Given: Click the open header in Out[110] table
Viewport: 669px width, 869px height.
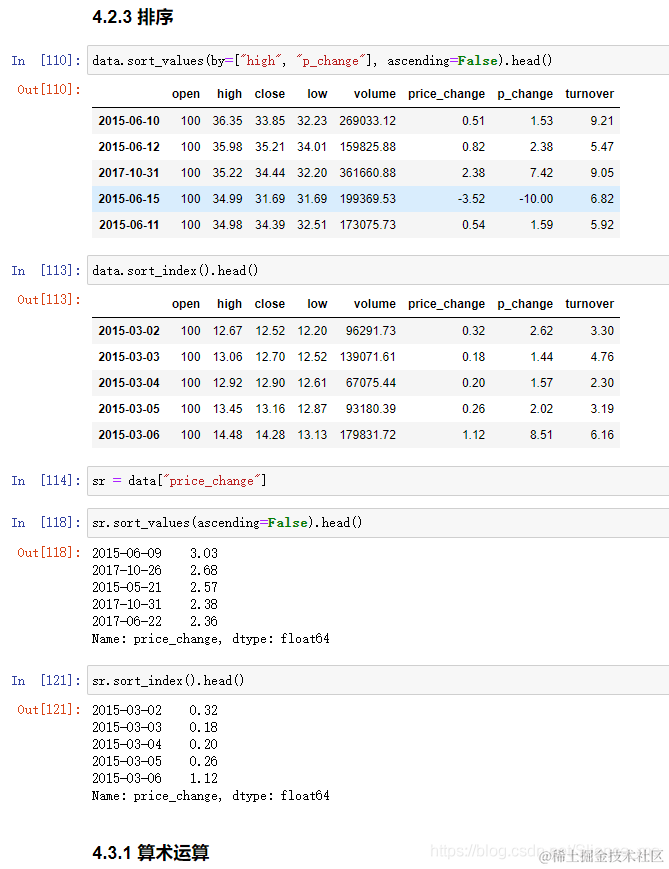Looking at the screenshot, I should tap(186, 94).
